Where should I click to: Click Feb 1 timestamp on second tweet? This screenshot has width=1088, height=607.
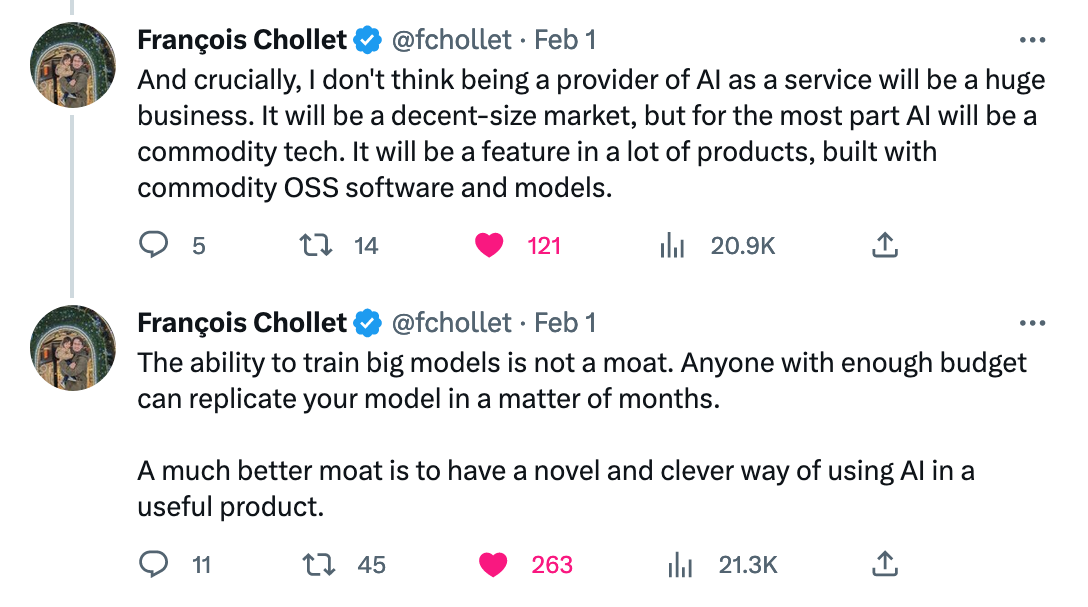click(x=565, y=323)
